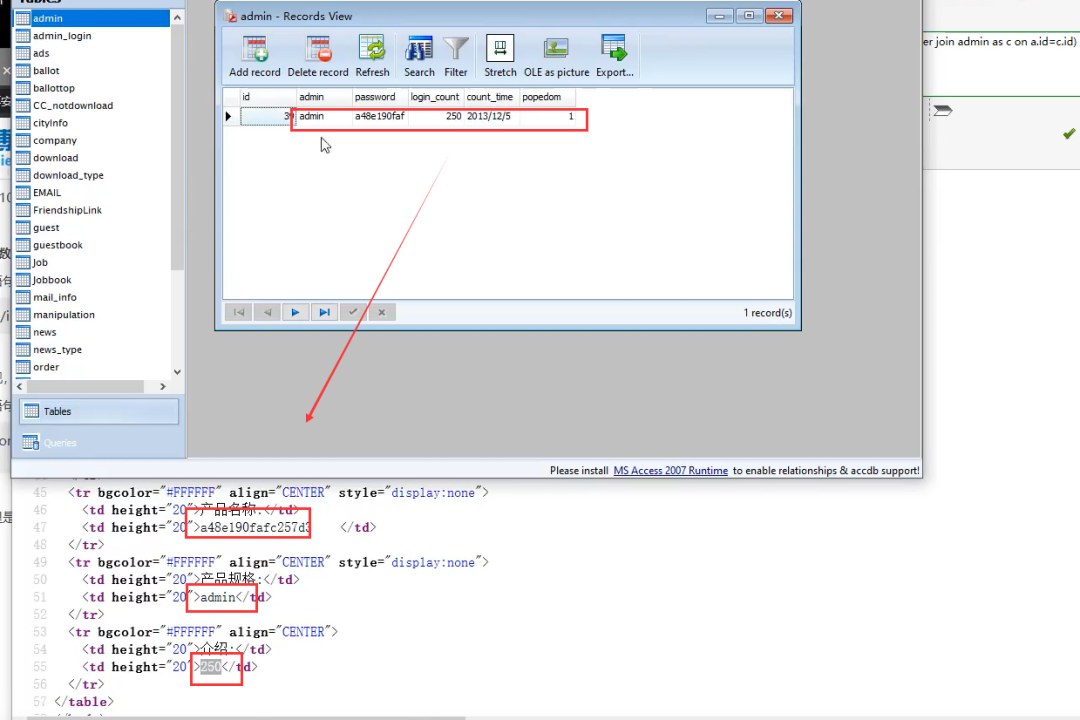1080x720 pixels.
Task: Click the count_time cell 2013/12/5
Action: [492, 116]
